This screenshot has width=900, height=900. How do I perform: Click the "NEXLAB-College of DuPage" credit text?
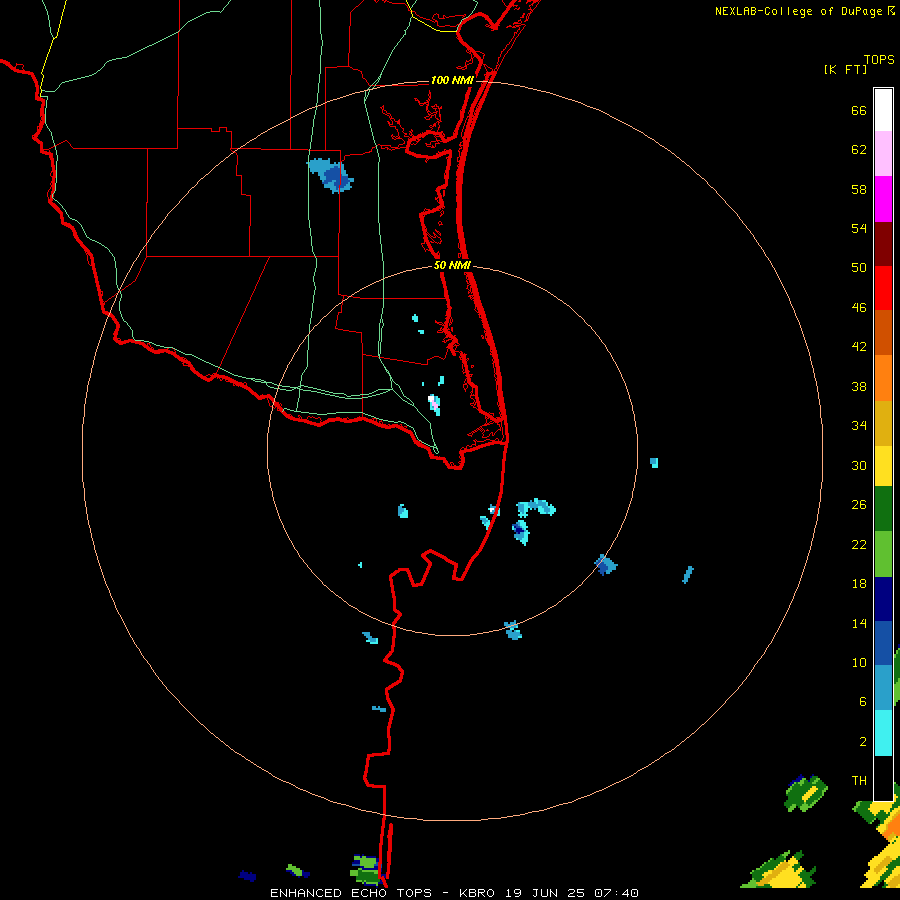[798, 11]
